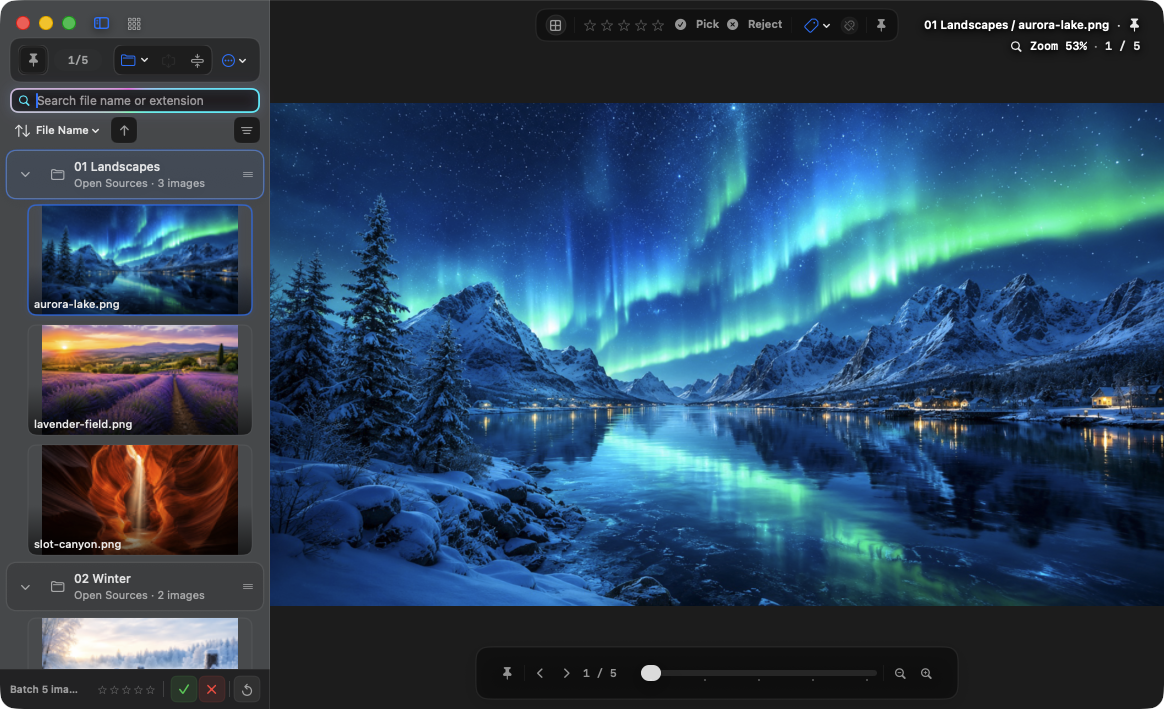Select the slot-canyon.png thumbnail
The image size is (1164, 709).
140,500
